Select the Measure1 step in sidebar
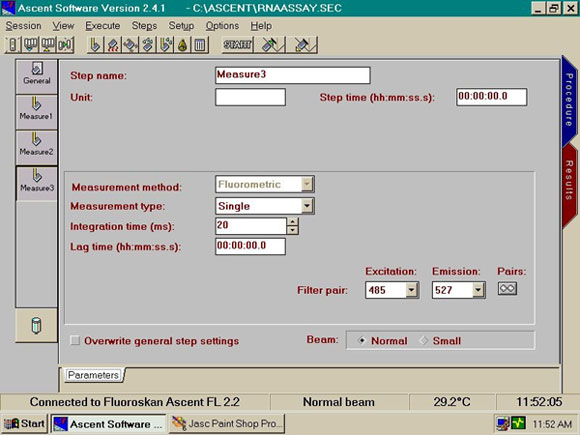Image resolution: width=580 pixels, height=435 pixels. point(37,112)
